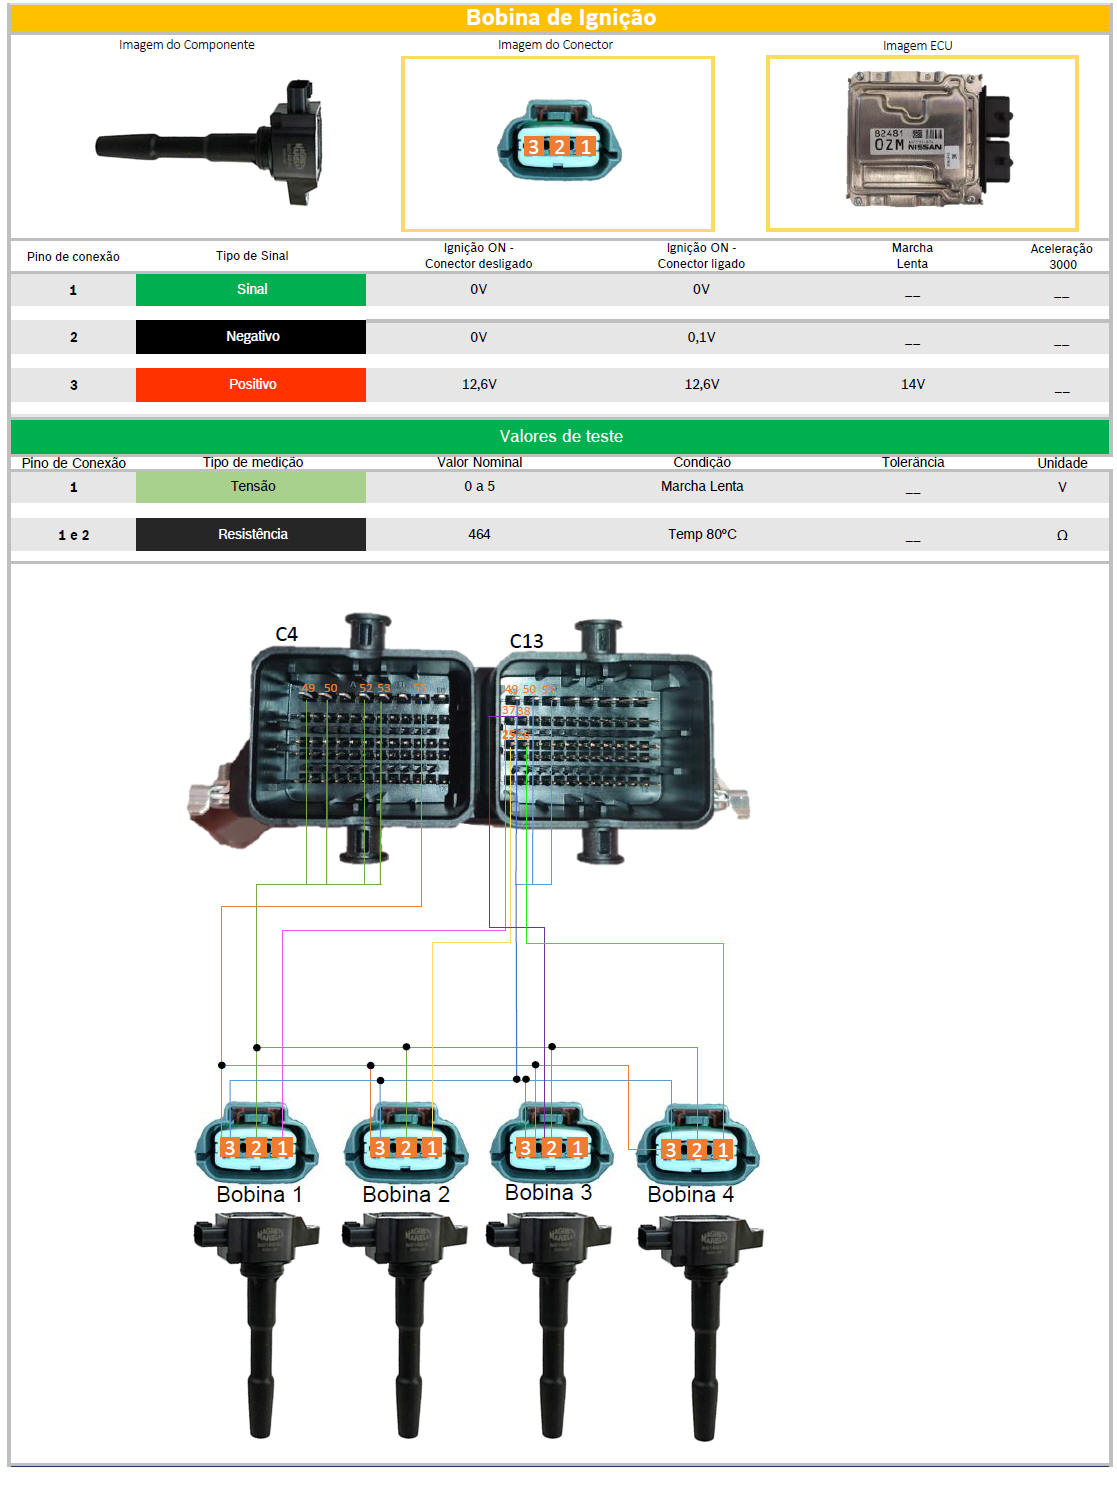The width and height of the screenshot is (1117, 1485).
Task: Click the Bobina de Ignição title bar
Action: (560, 18)
